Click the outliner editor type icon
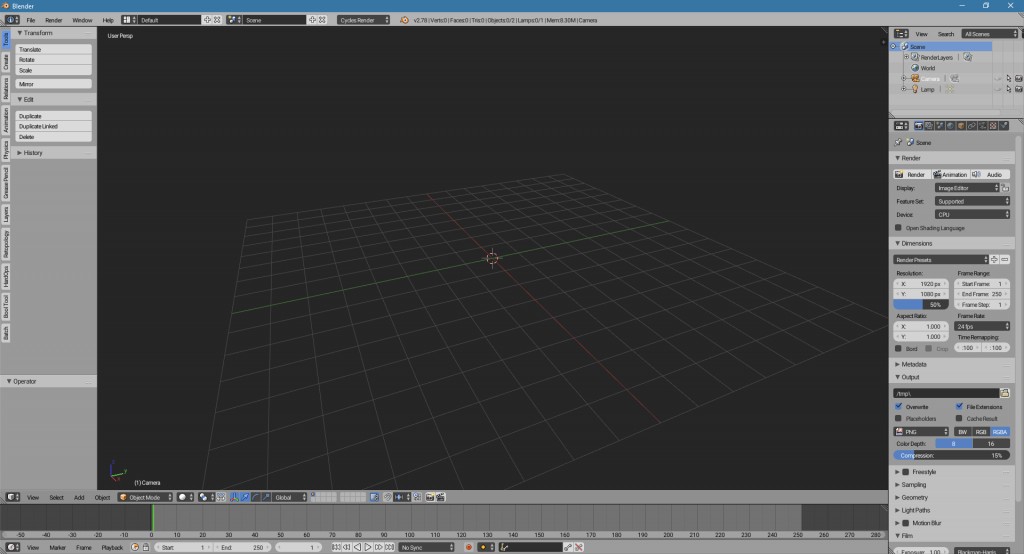Viewport: 1024px width, 554px height. 901,33
